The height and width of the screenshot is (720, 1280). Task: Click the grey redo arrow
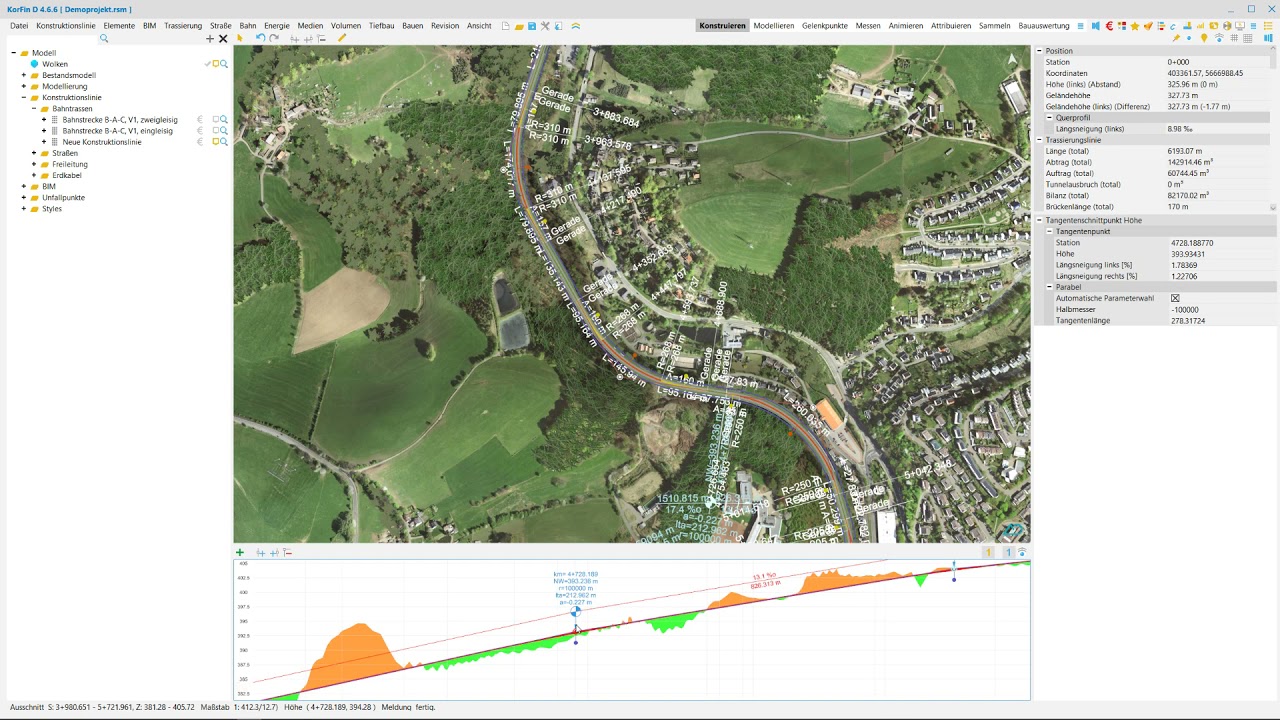pyautogui.click(x=274, y=39)
